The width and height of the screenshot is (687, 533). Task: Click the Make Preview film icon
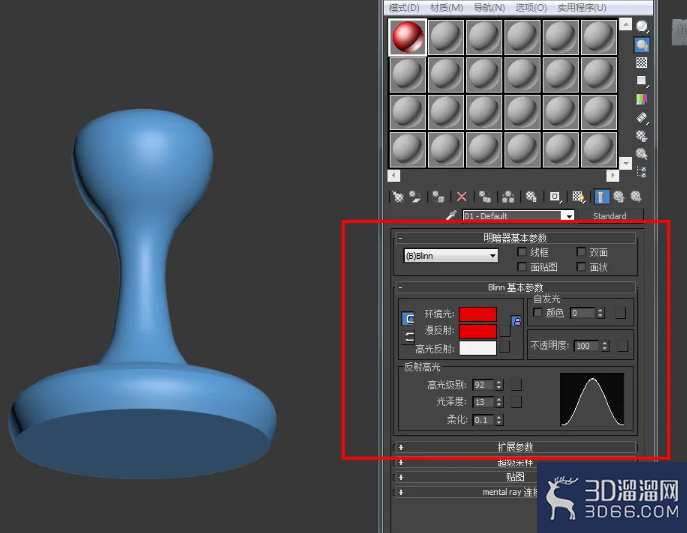coord(641,117)
